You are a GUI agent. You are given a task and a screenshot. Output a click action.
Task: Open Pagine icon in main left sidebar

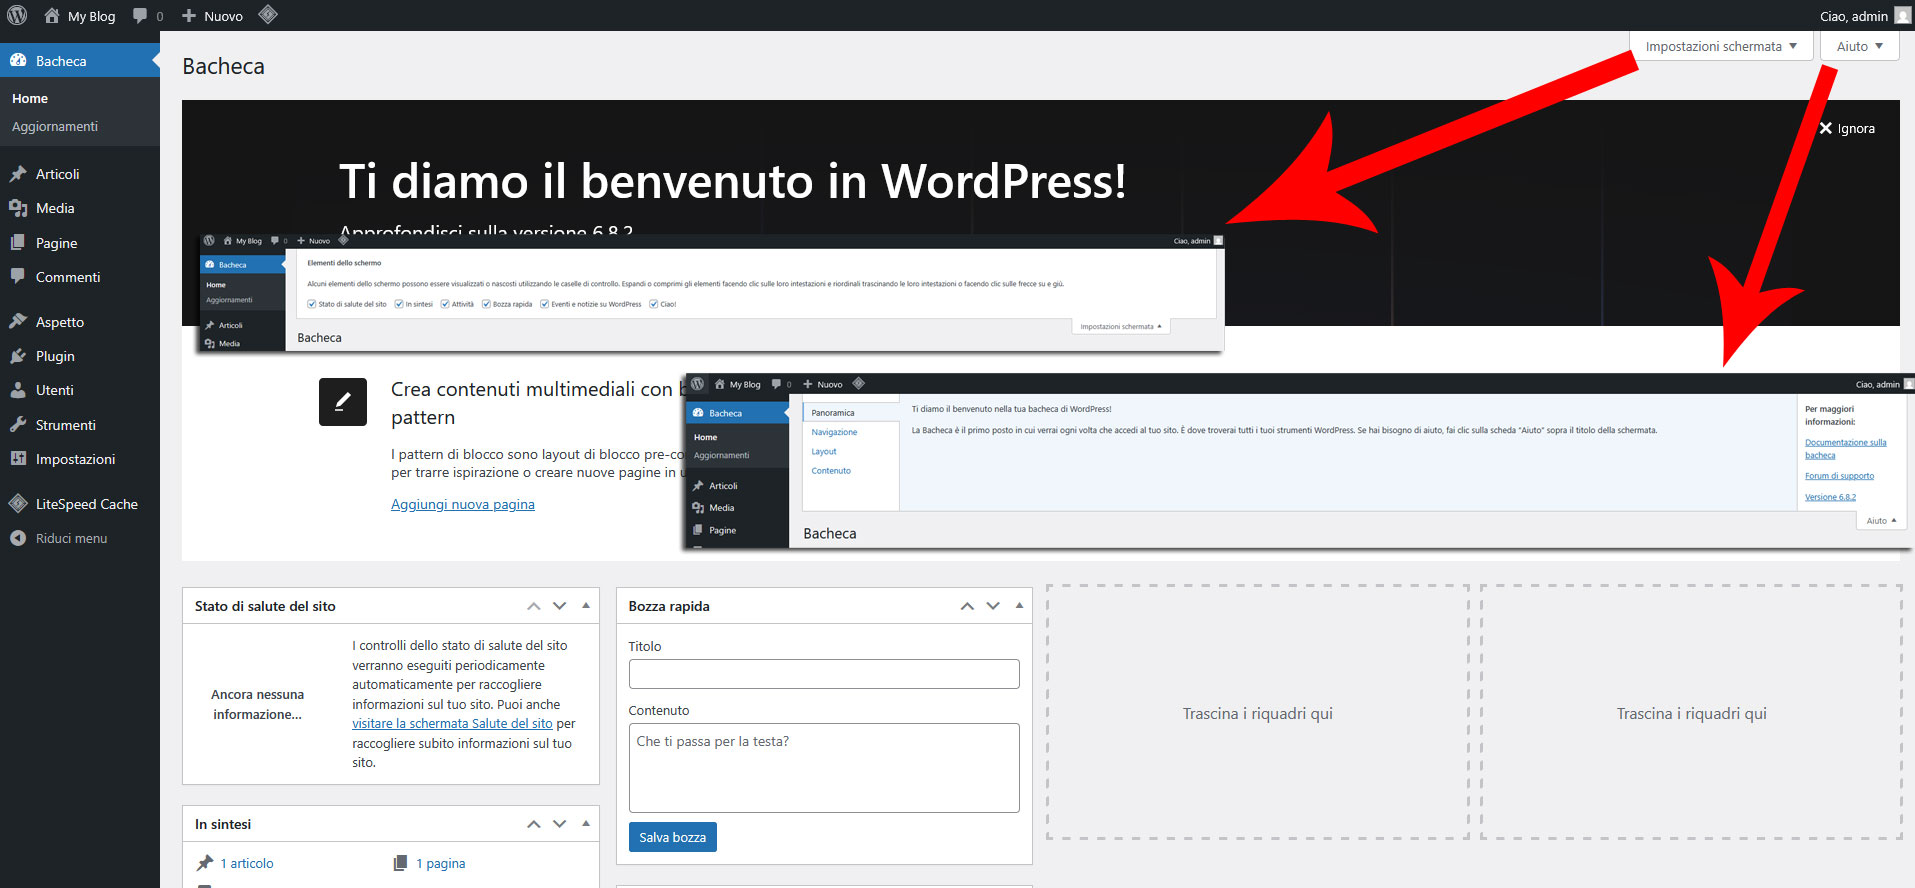click(x=18, y=243)
